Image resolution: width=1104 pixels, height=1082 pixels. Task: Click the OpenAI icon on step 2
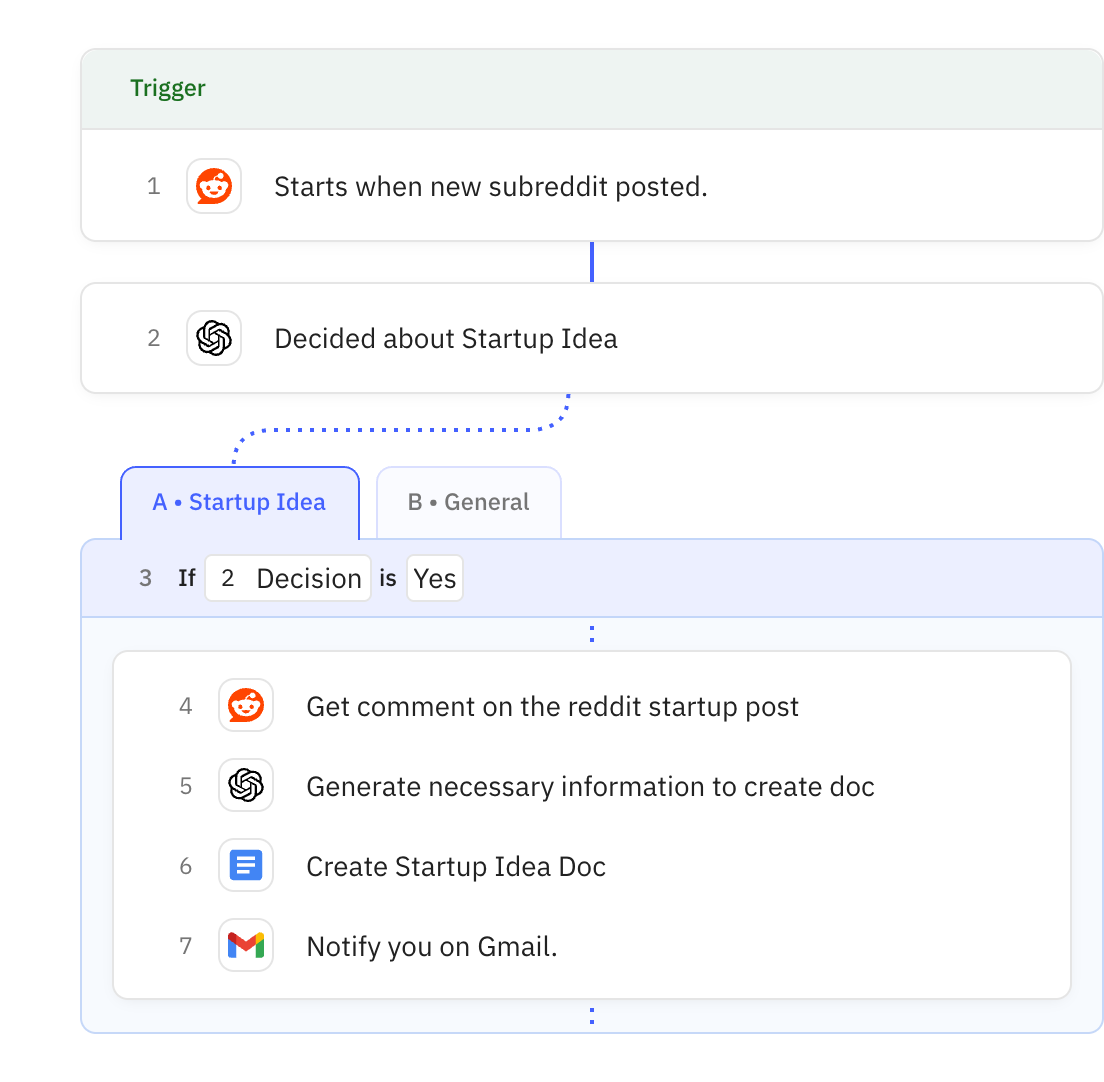(213, 338)
